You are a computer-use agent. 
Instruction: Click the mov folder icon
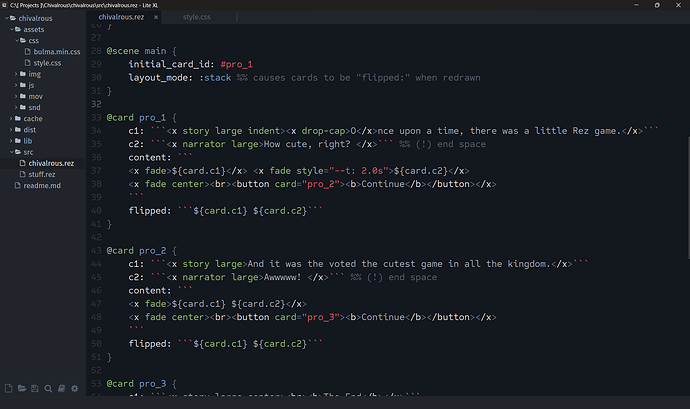(x=23, y=96)
